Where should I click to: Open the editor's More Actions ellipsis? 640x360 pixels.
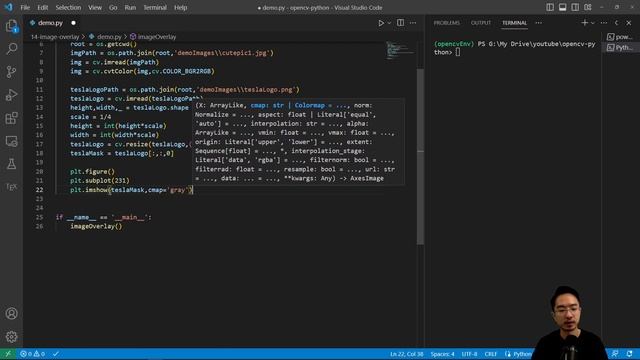point(413,23)
